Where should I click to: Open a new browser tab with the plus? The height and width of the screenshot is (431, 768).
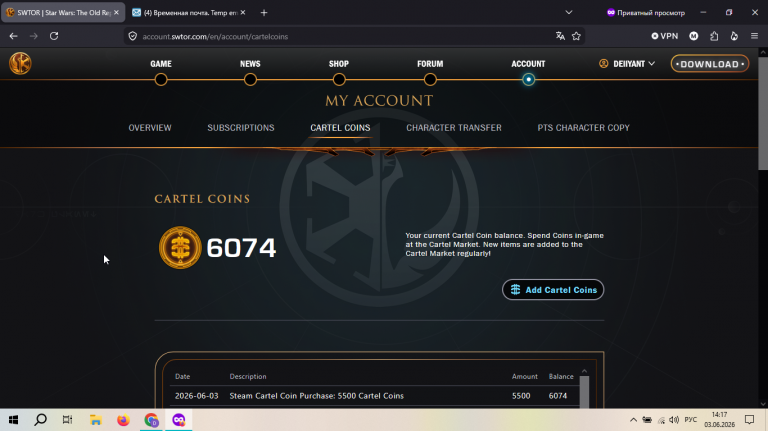tap(264, 13)
